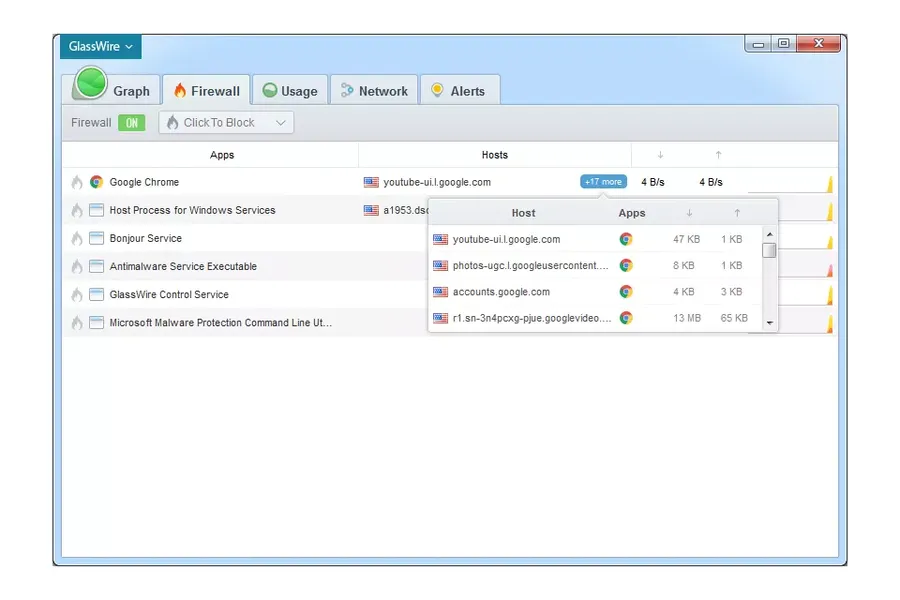Click scroll down arrow in hosts popup
The height and width of the screenshot is (600, 900).
pyautogui.click(x=769, y=323)
